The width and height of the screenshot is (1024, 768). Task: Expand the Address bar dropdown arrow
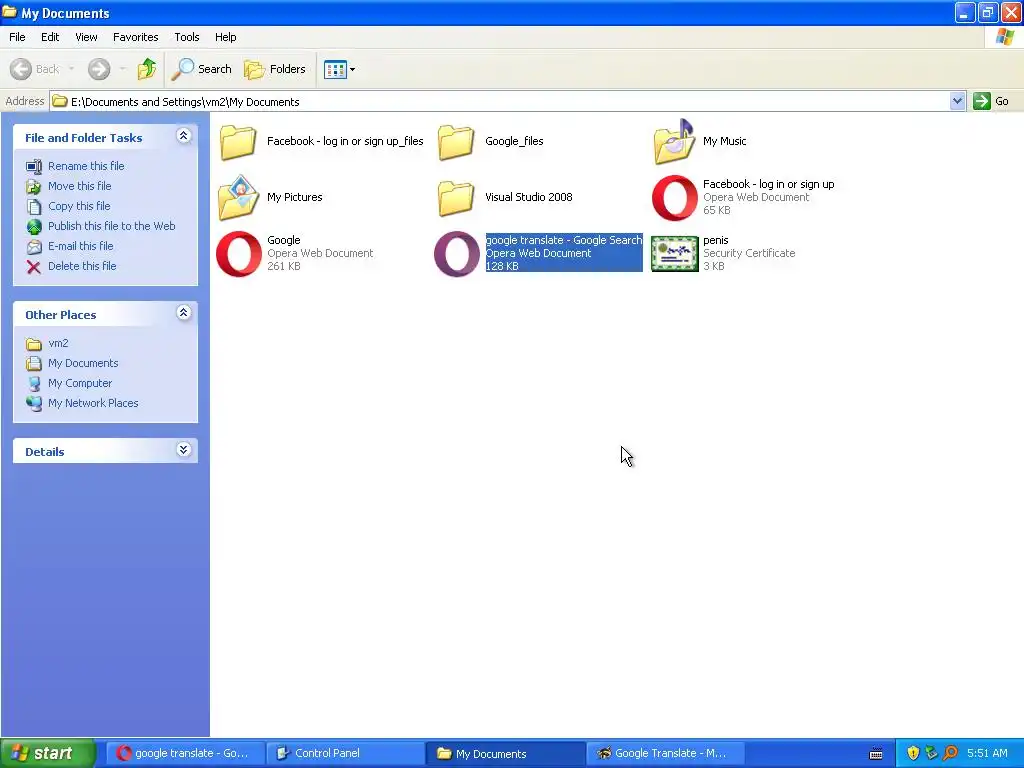(957, 101)
